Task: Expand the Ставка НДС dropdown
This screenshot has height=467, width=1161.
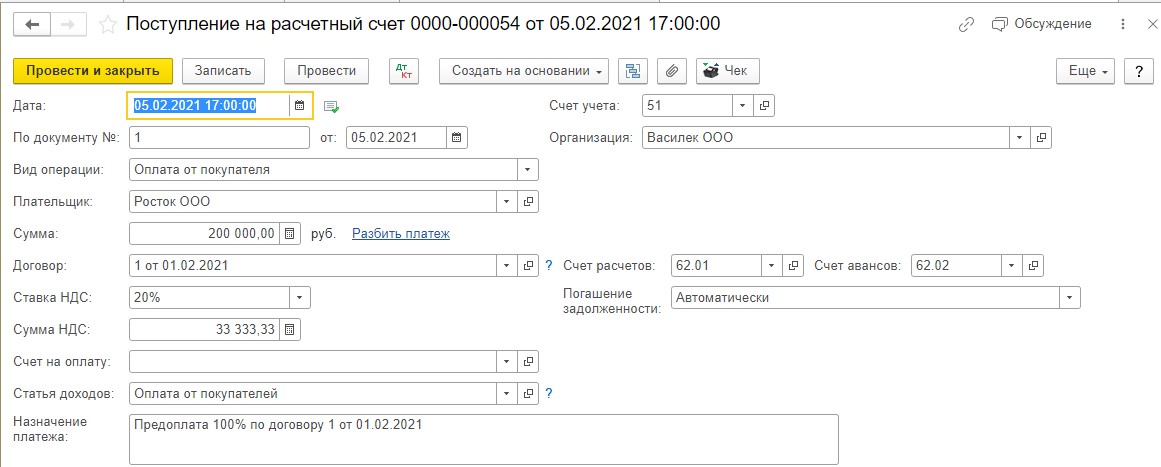Action: point(300,298)
